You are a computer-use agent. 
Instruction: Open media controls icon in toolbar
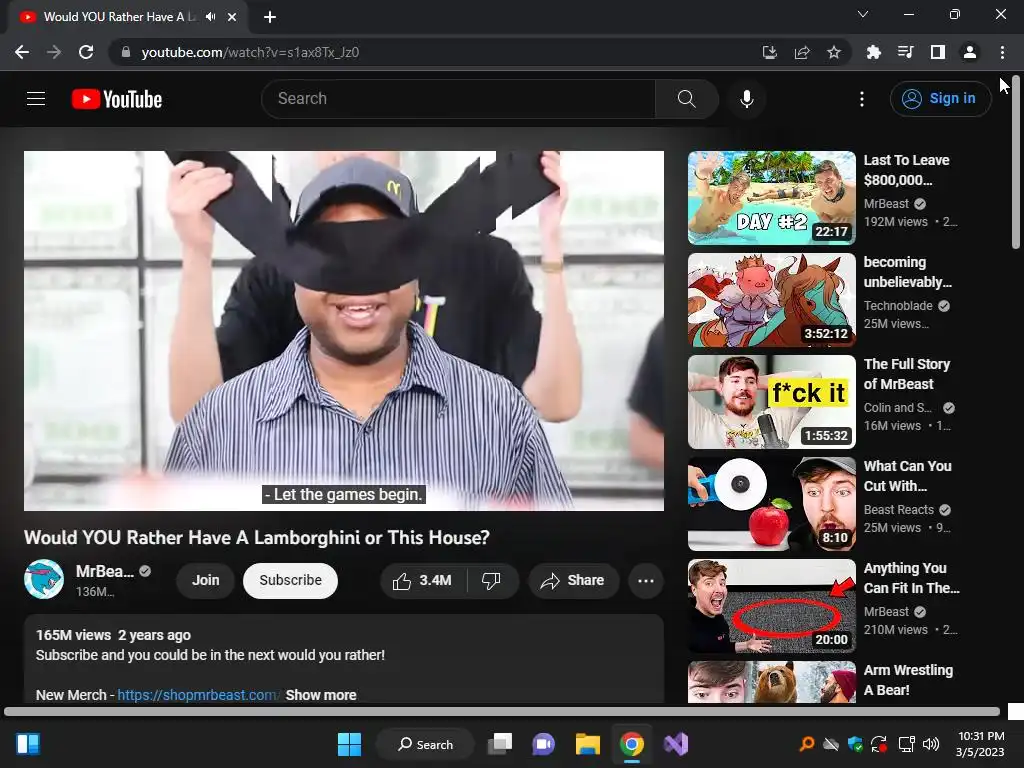coord(906,52)
